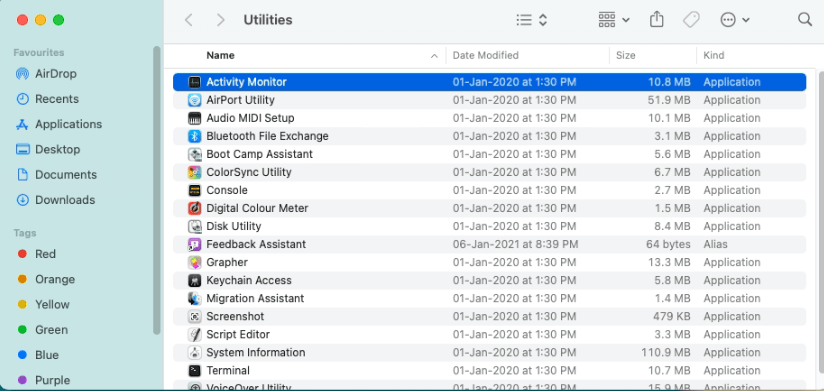Image resolution: width=824 pixels, height=391 pixels.
Task: Click the 06-Jan-2021 at 8:39 PM date
Action: point(515,244)
